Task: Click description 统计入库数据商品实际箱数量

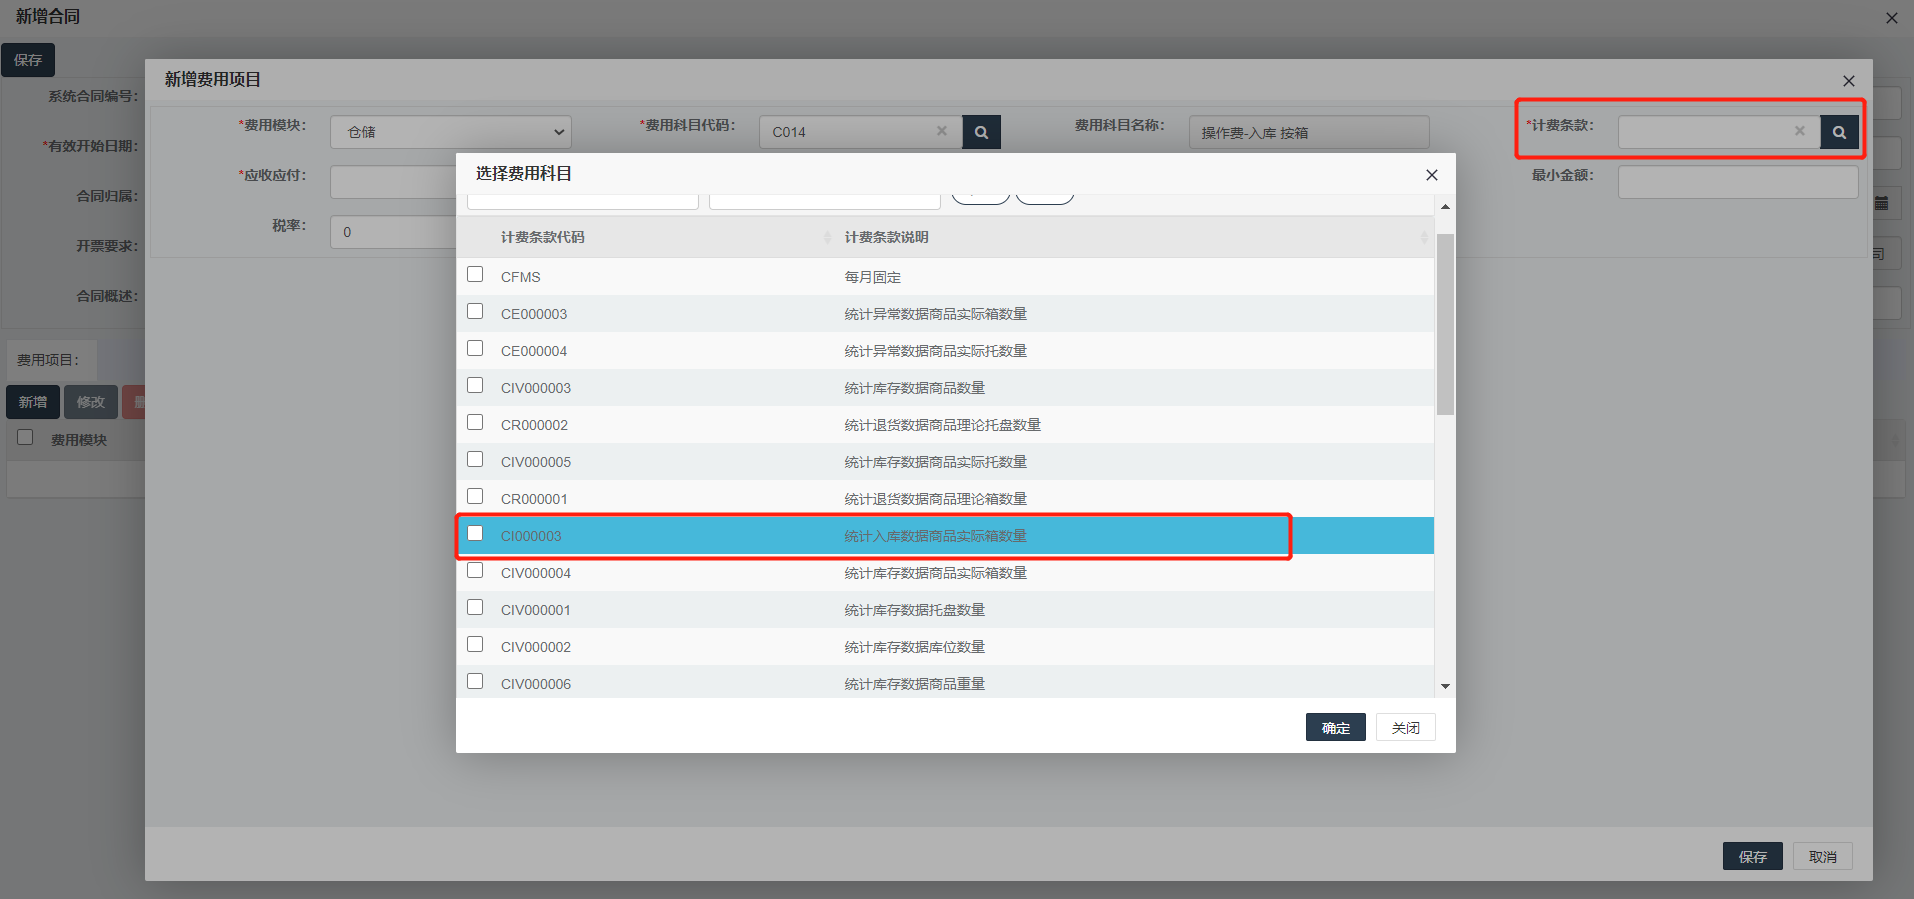Action: pyautogui.click(x=936, y=536)
